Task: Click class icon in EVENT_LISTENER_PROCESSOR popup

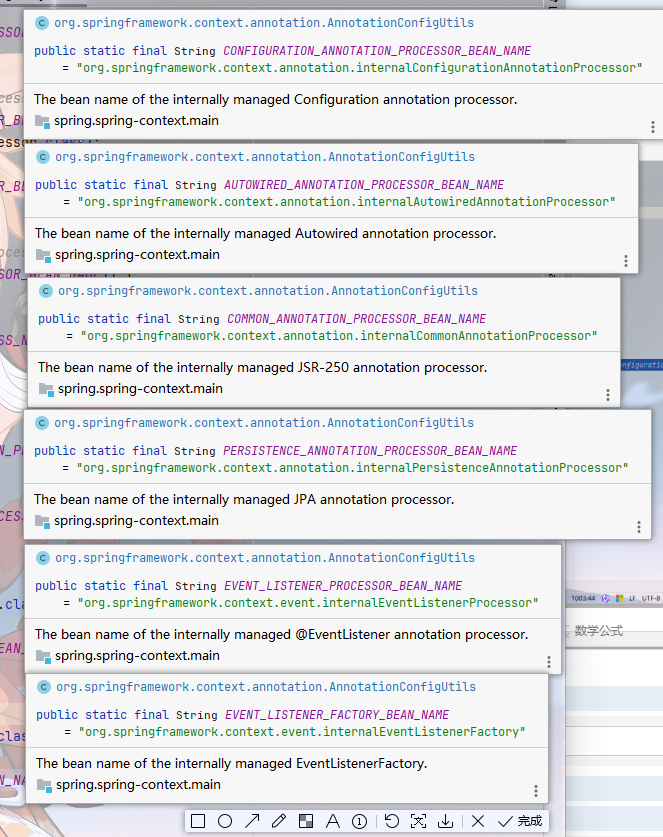Action: (x=43, y=558)
